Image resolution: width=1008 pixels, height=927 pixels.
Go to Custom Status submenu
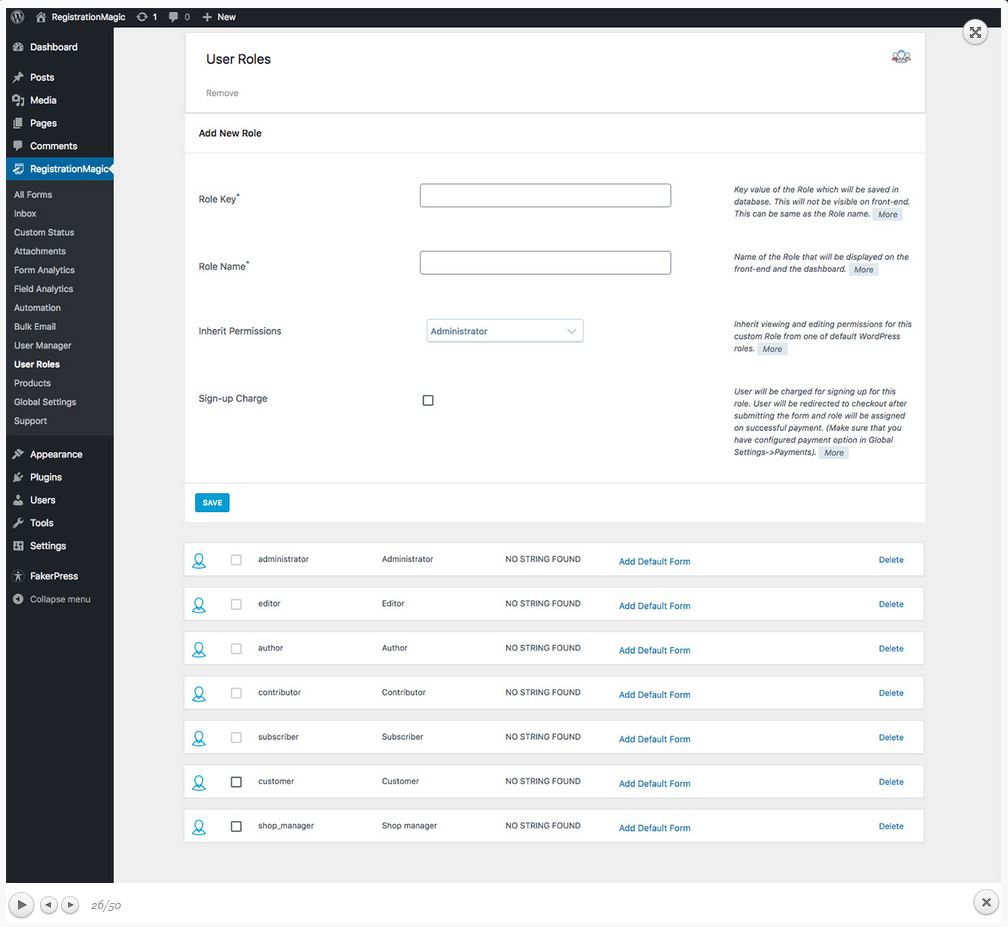click(44, 232)
